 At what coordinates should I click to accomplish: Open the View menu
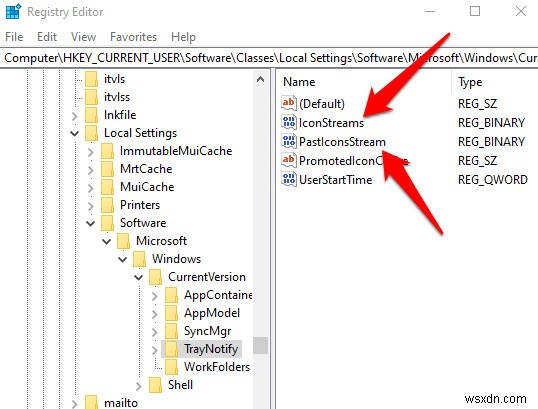pyautogui.click(x=83, y=37)
